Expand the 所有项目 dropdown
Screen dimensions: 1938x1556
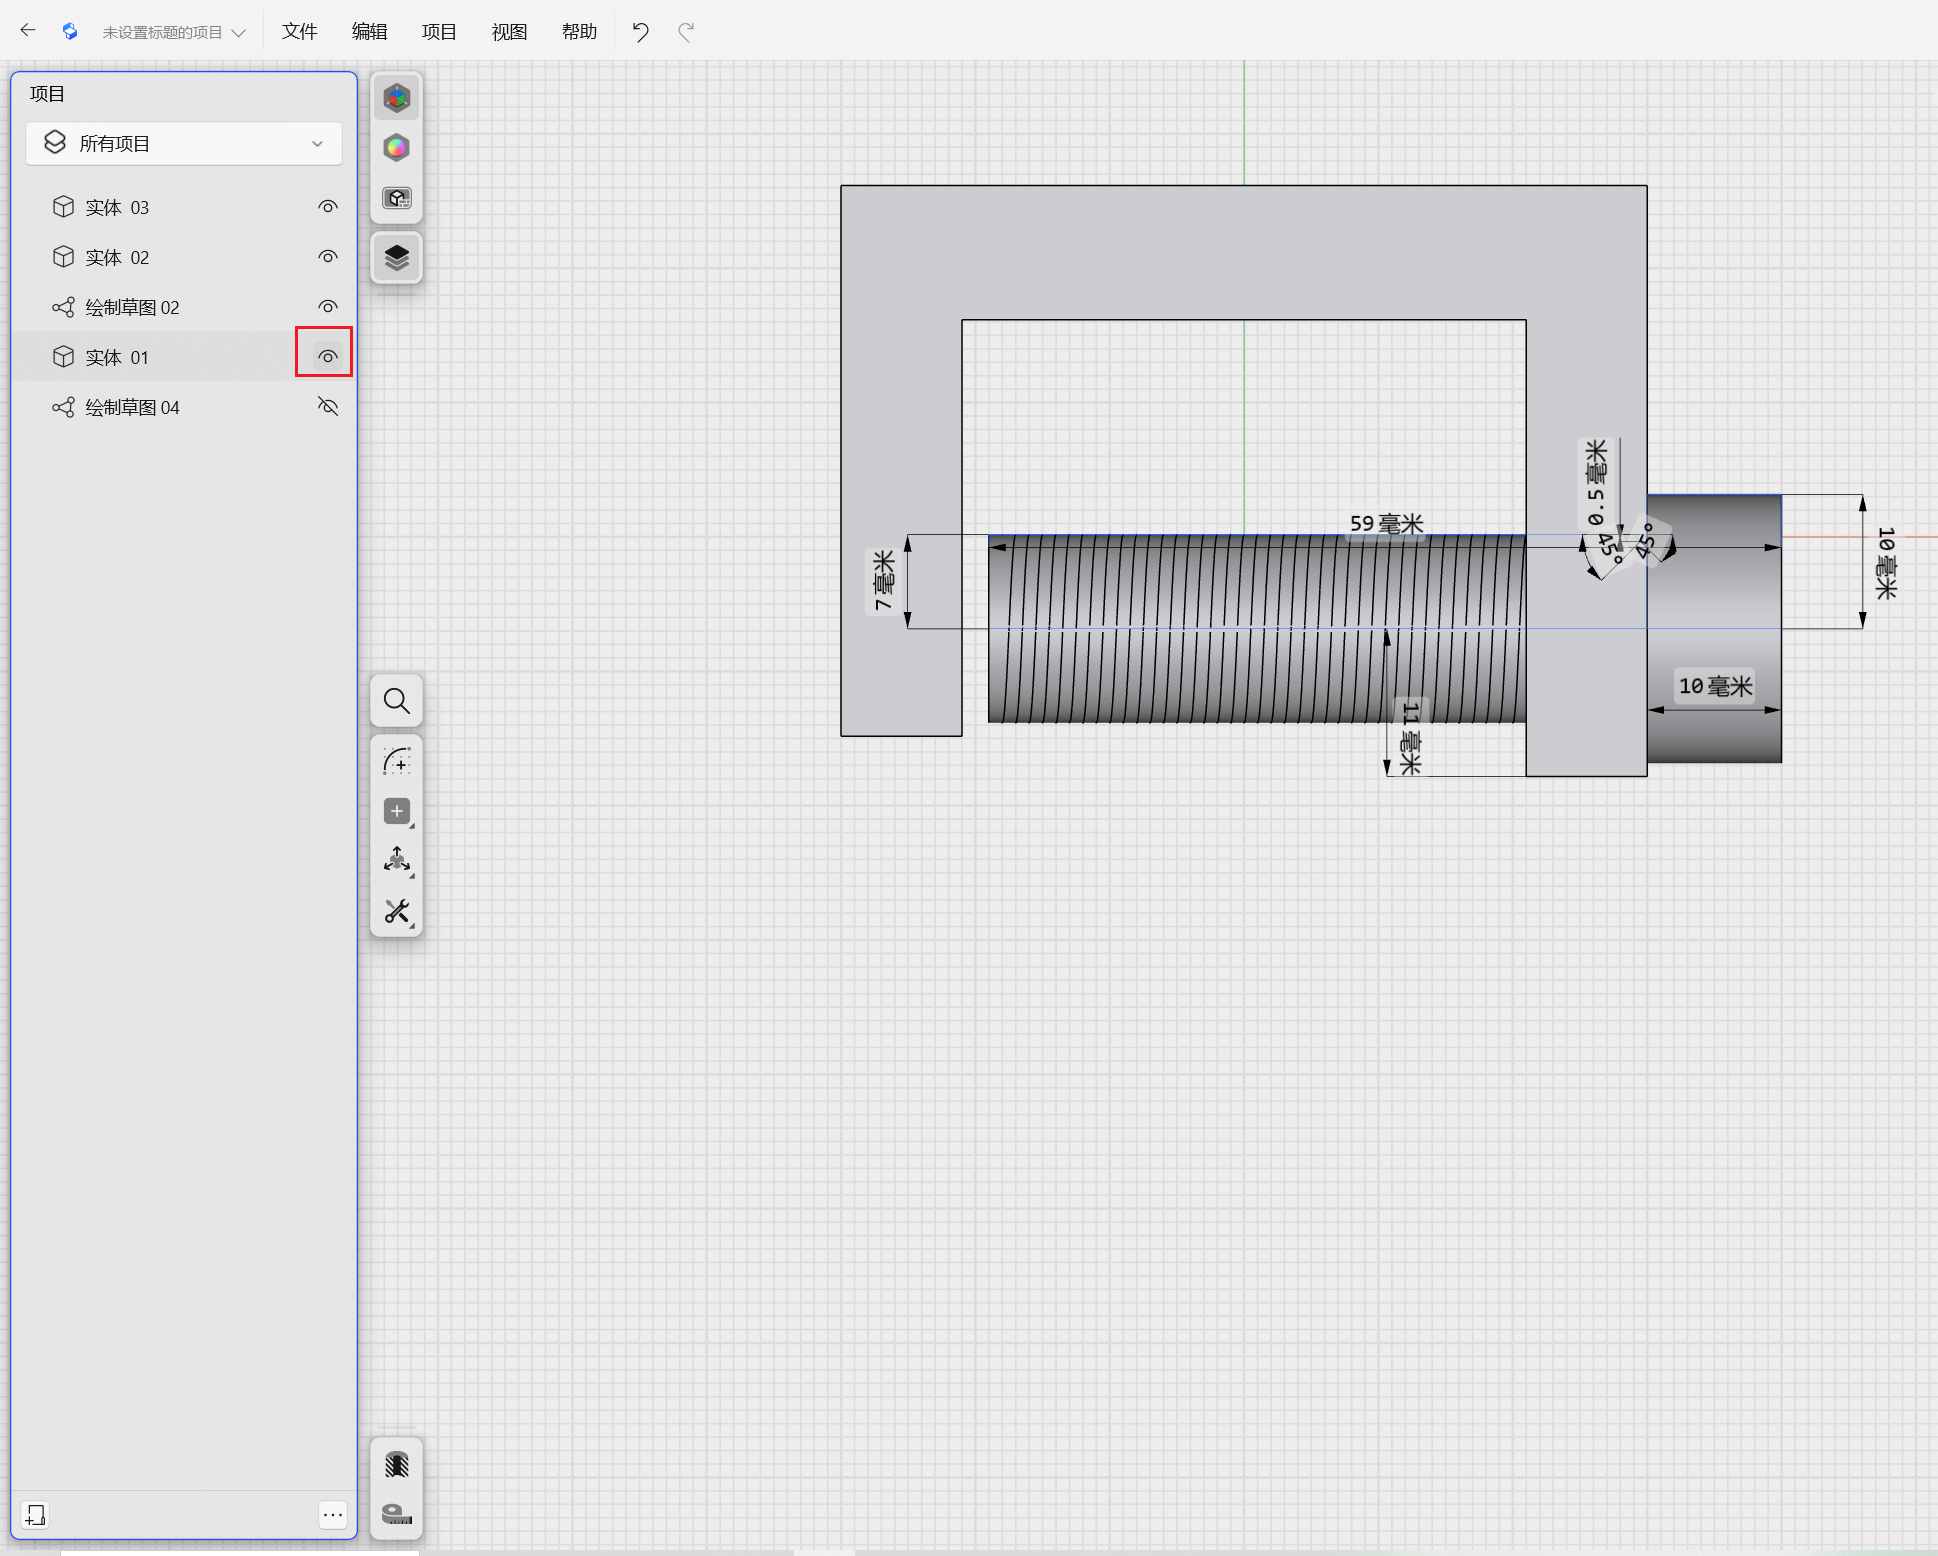[x=184, y=144]
